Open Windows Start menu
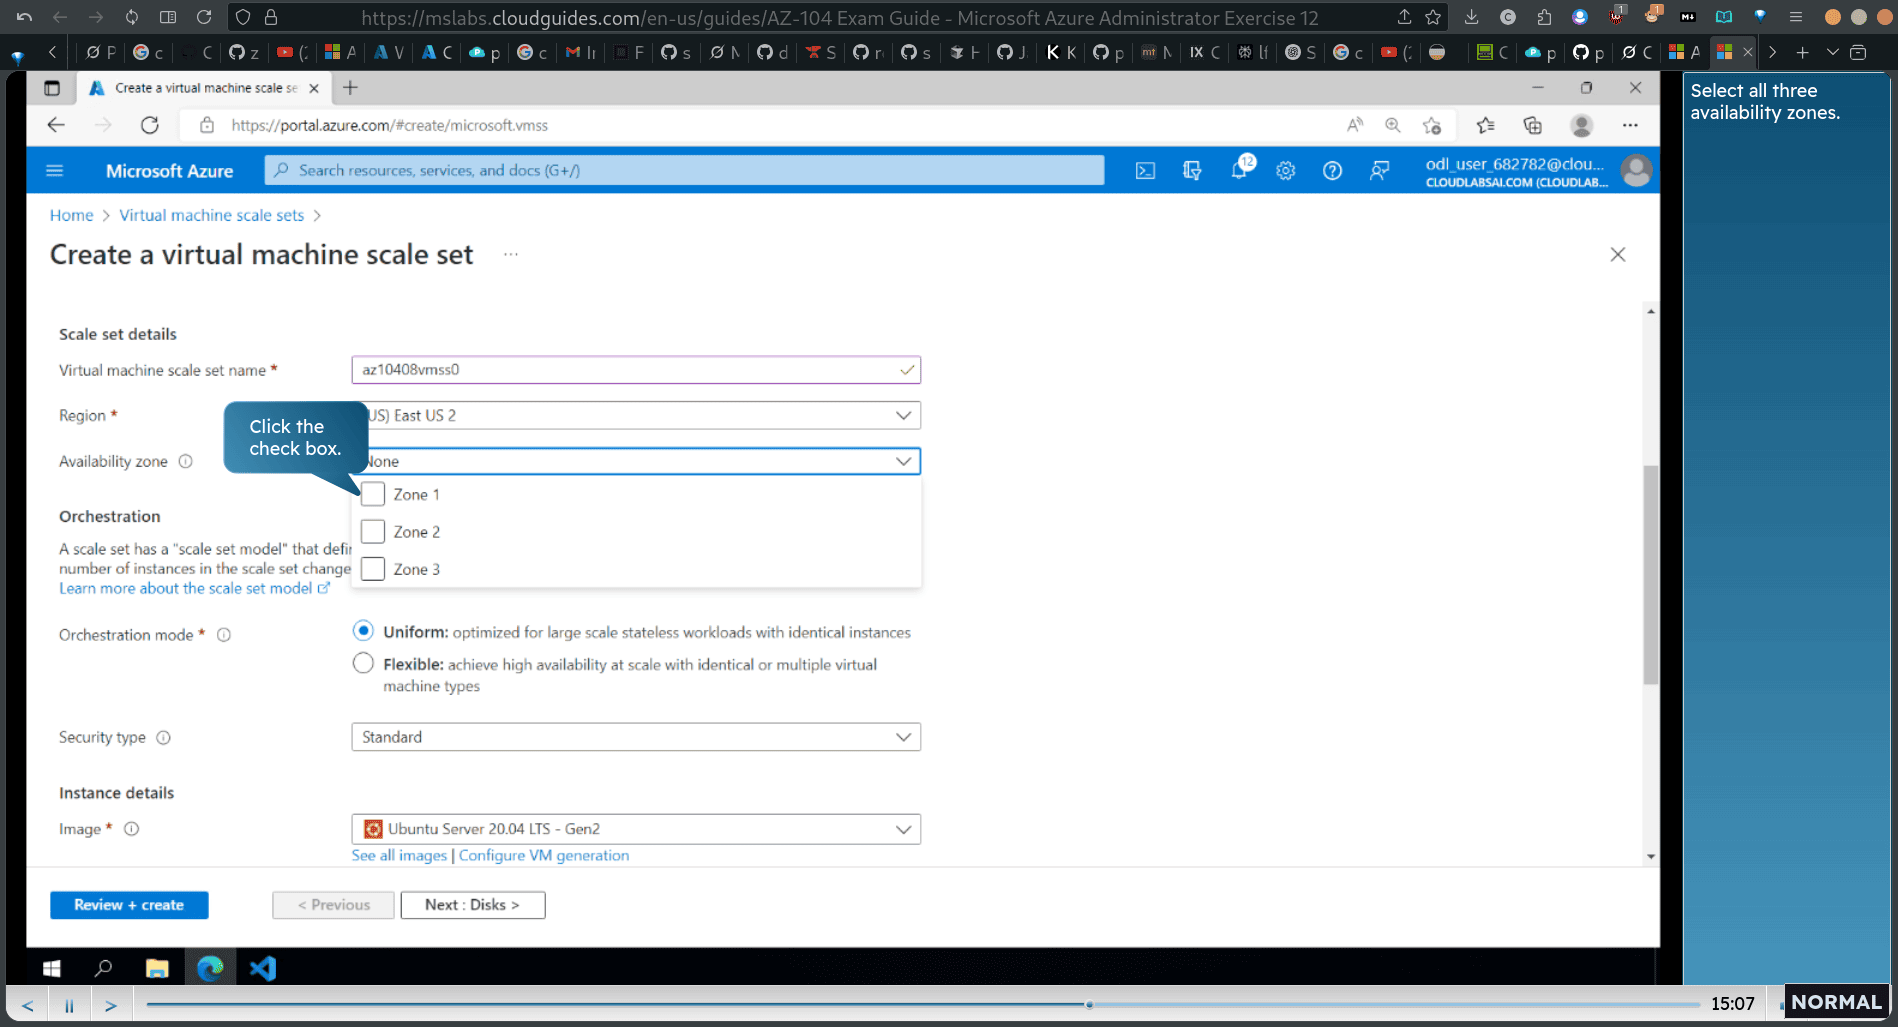1898x1027 pixels. (x=52, y=968)
